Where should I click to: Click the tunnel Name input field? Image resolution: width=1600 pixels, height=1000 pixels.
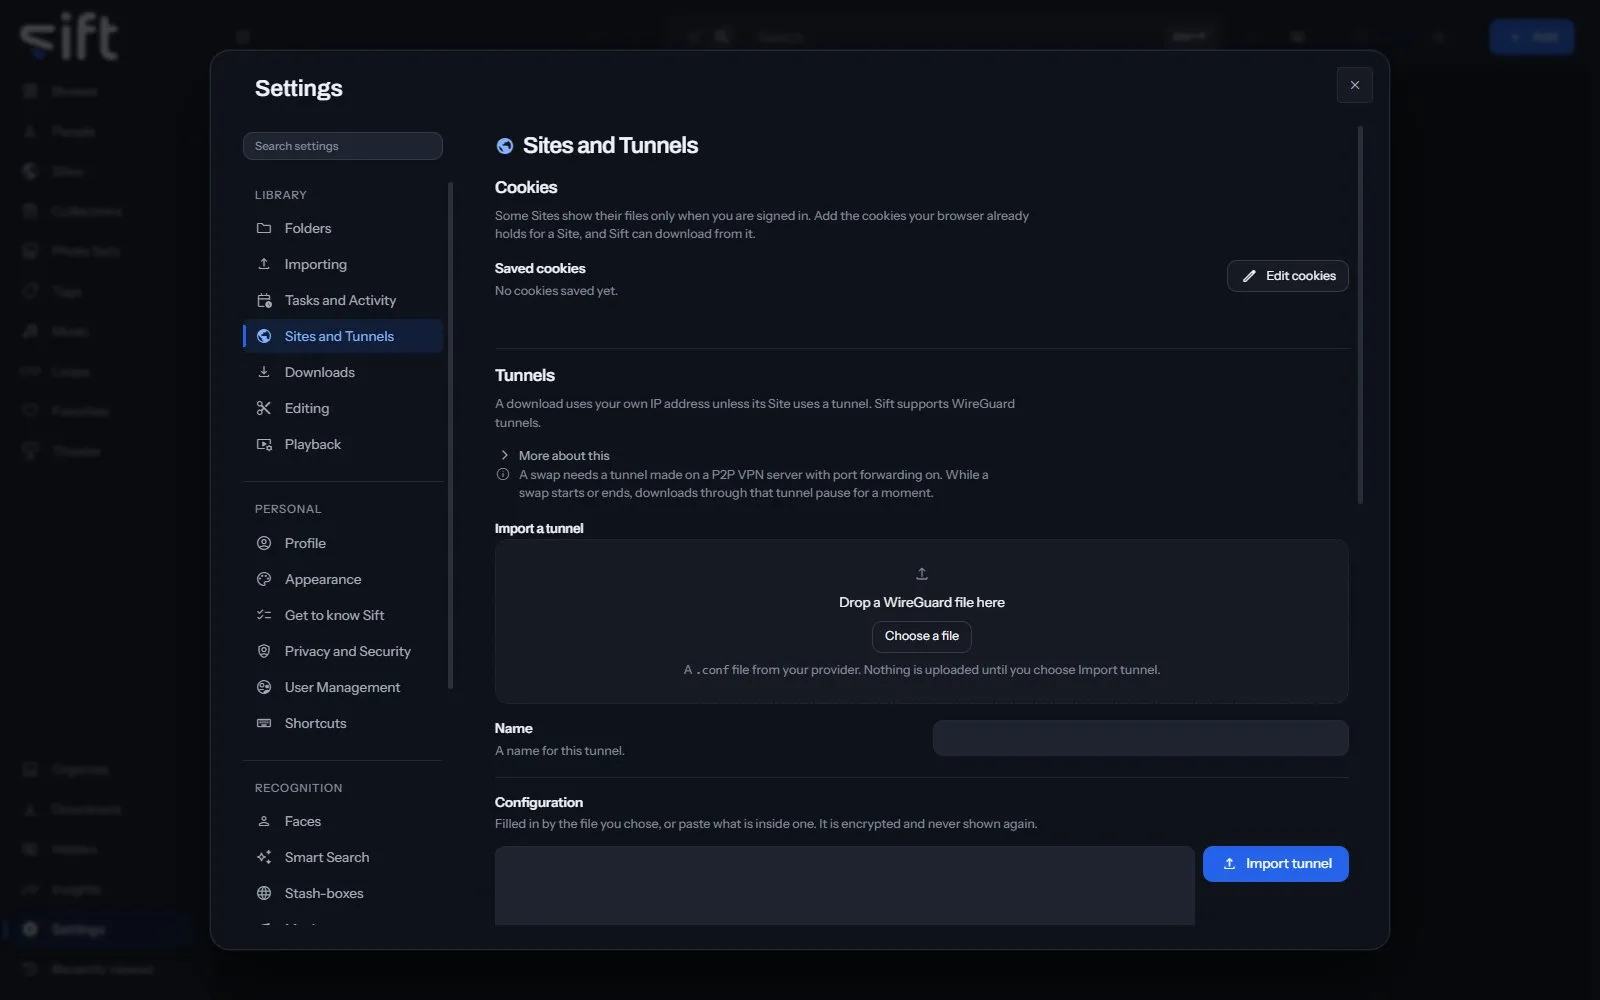coord(1140,738)
